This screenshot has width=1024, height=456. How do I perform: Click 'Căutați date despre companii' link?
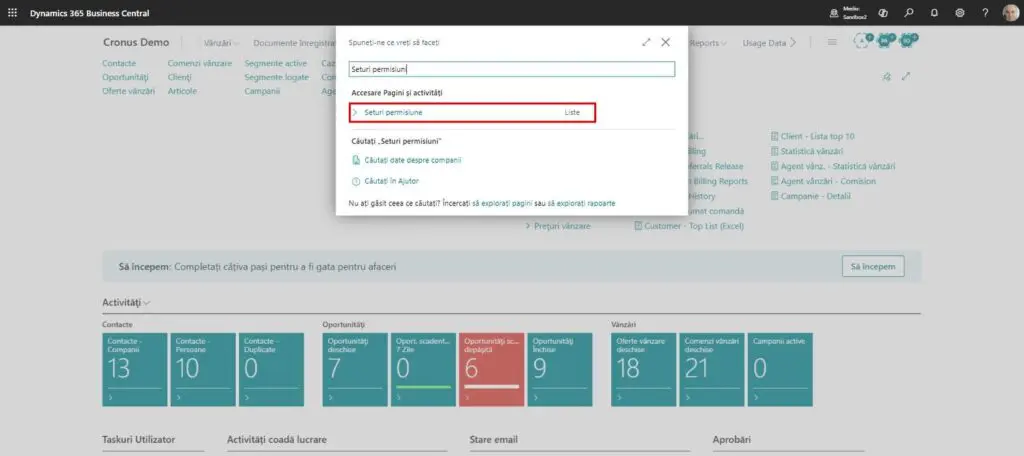tap(413, 160)
